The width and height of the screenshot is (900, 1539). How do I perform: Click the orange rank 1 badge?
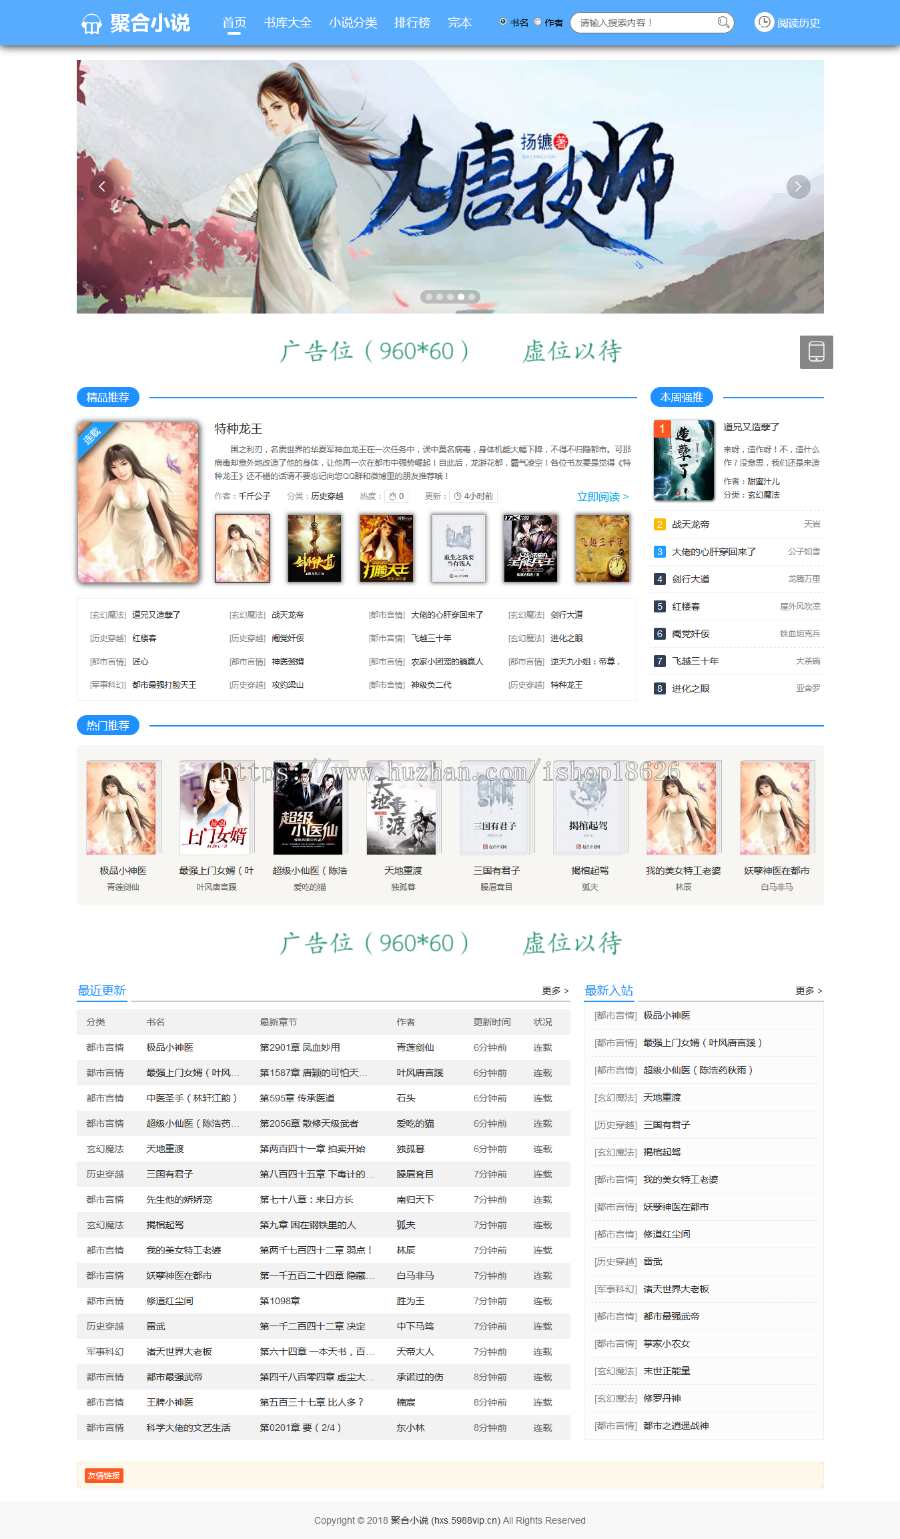click(660, 428)
